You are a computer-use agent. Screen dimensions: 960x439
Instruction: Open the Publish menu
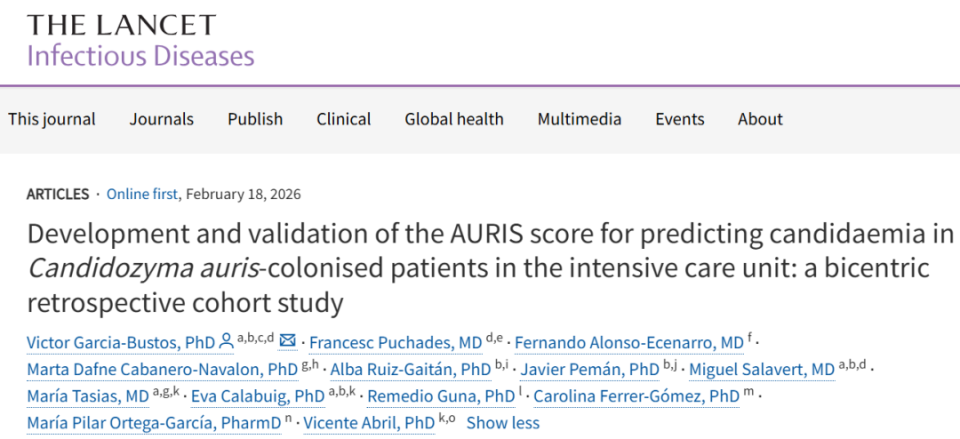[x=255, y=119]
